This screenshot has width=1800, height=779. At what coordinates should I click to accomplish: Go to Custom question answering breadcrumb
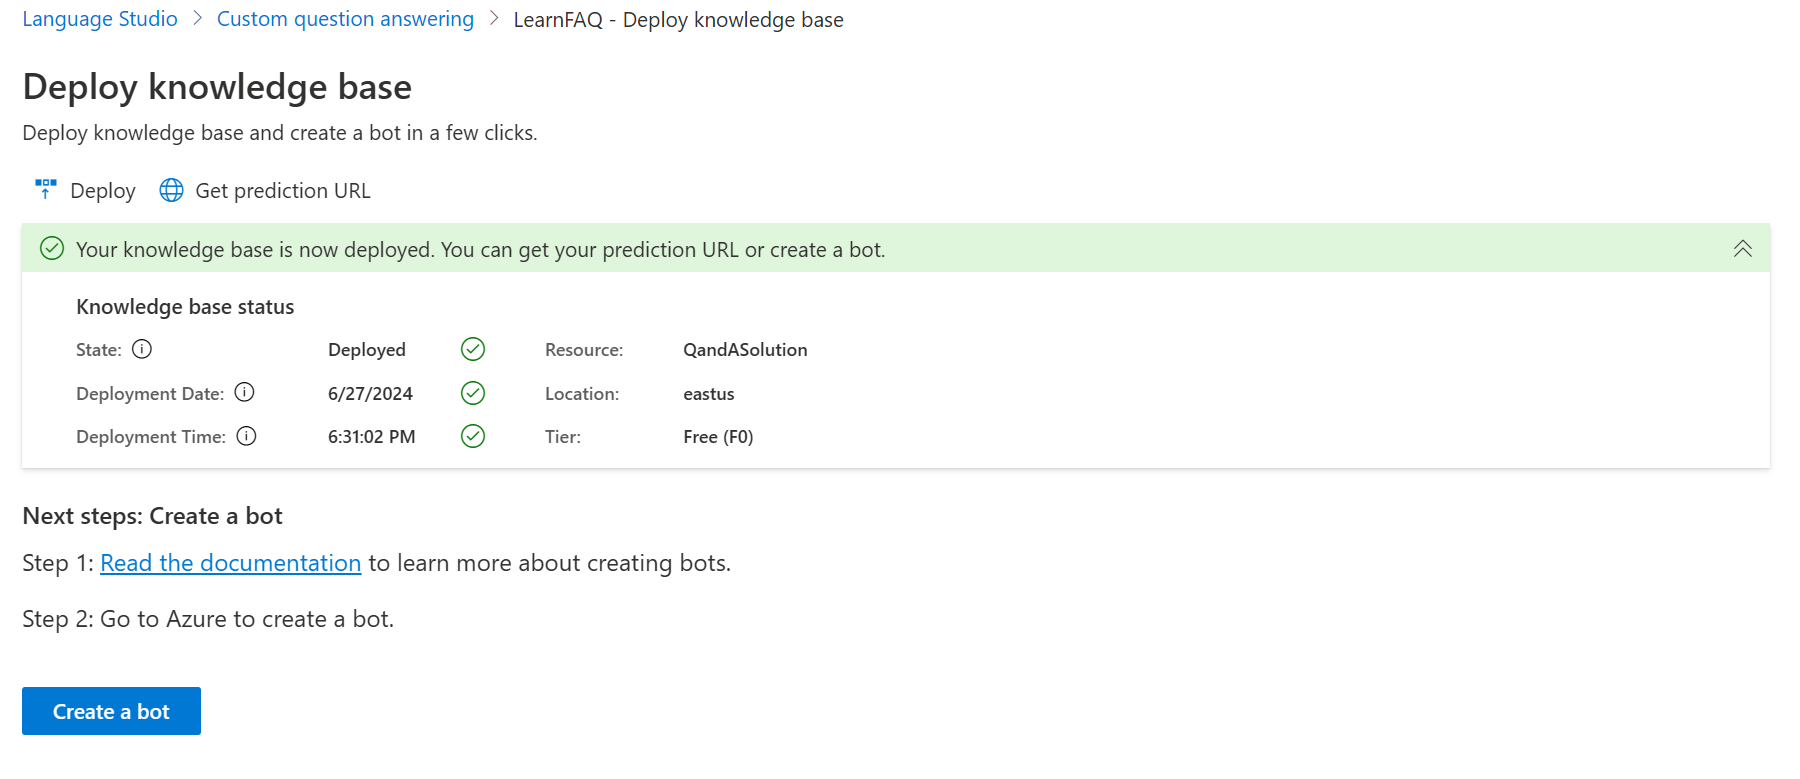pos(345,19)
